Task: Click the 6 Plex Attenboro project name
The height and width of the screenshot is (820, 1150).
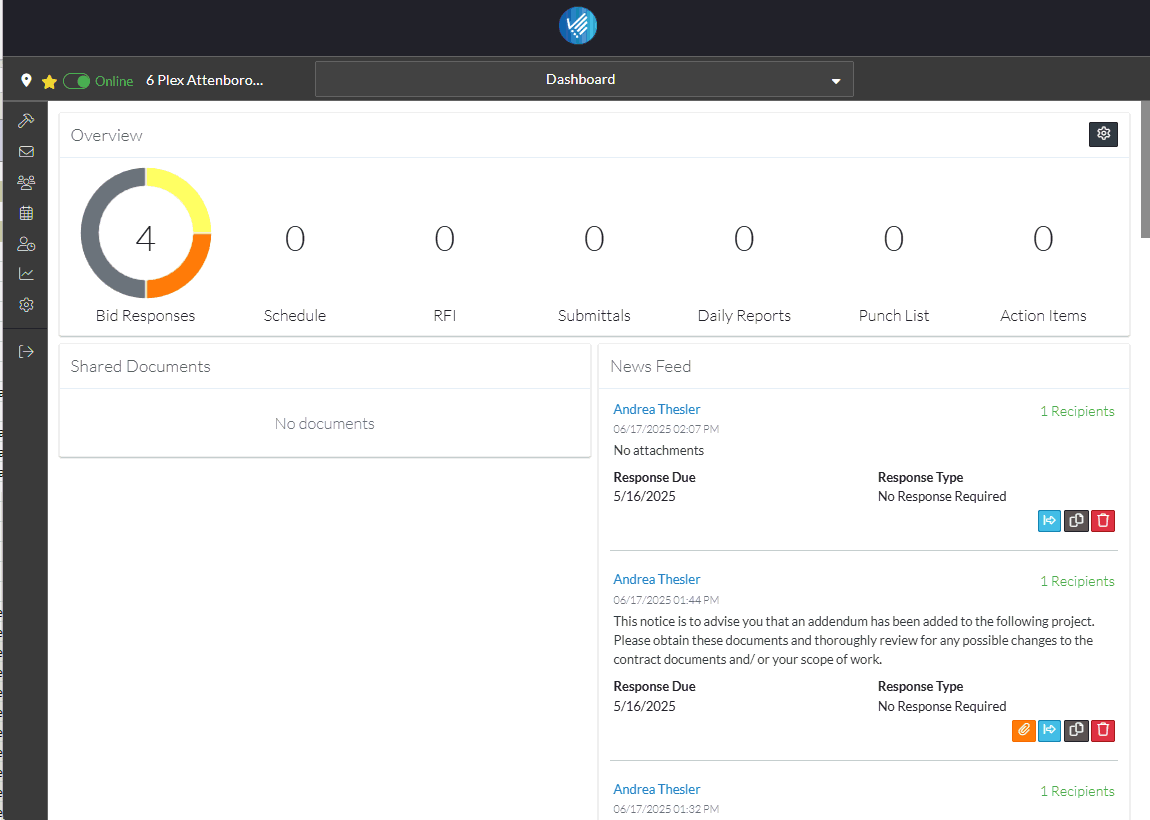Action: click(x=205, y=80)
